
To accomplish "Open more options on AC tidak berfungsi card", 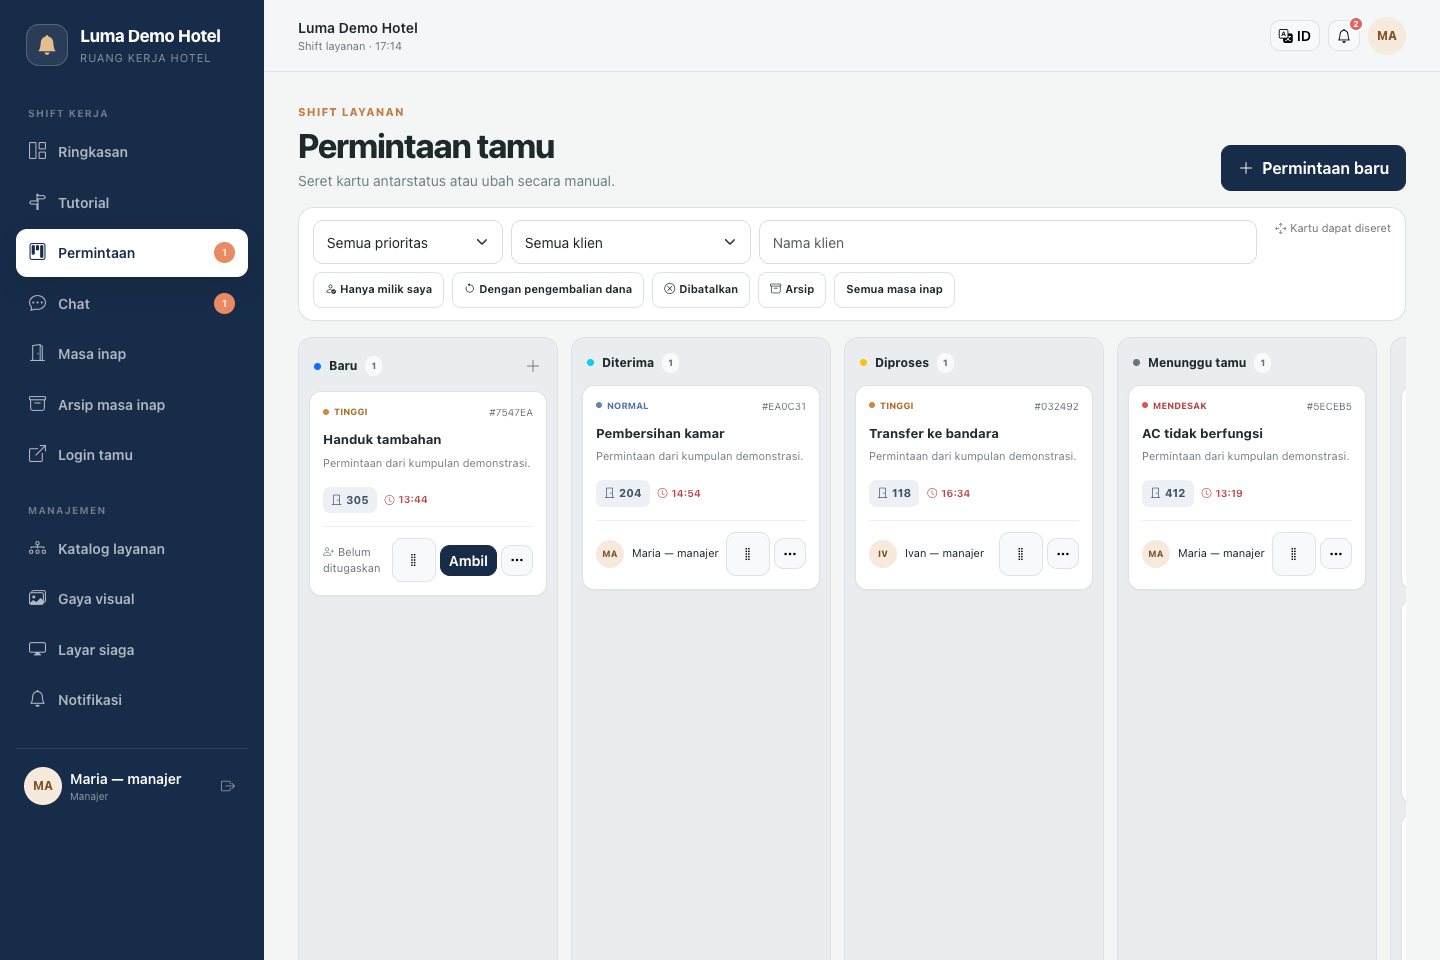I will click(x=1336, y=554).
